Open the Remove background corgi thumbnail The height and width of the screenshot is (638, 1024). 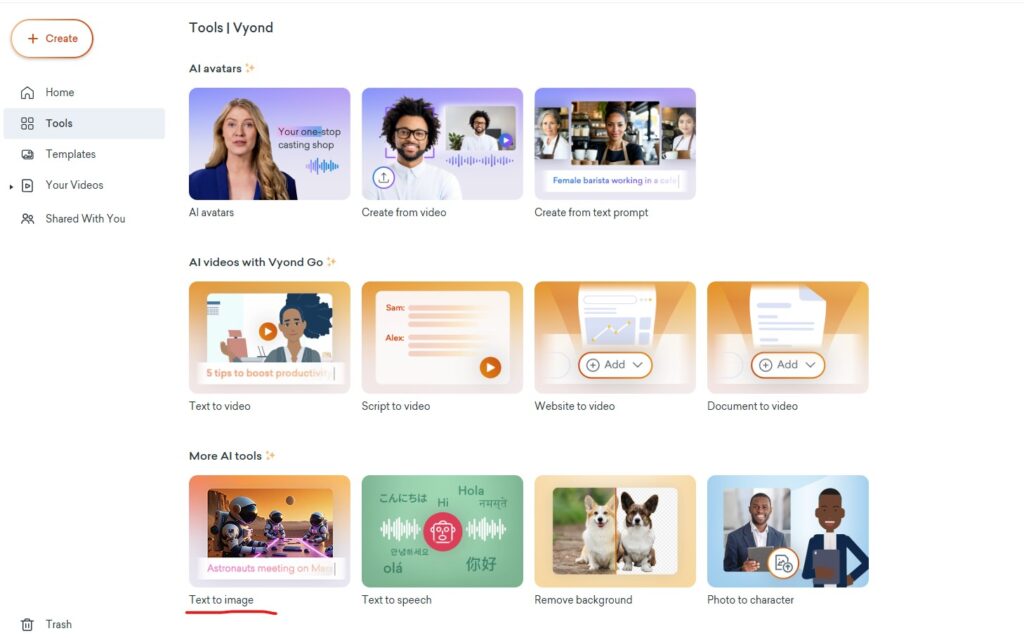(x=615, y=531)
